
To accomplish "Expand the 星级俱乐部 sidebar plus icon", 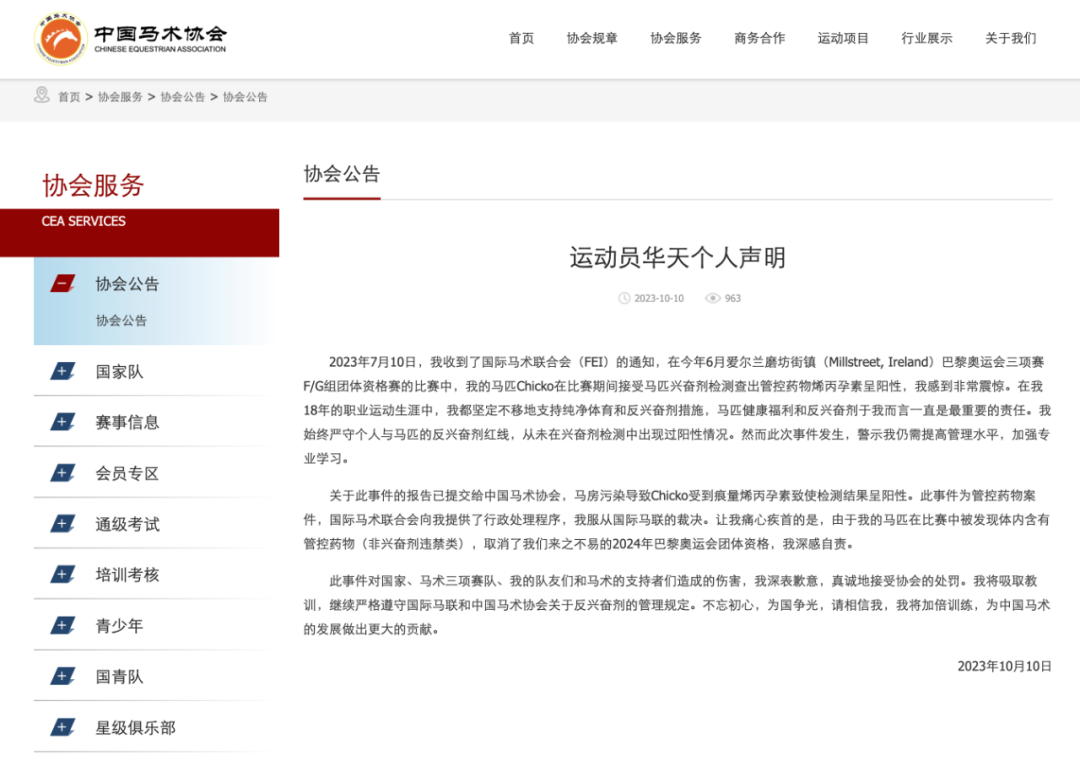I will coord(63,727).
